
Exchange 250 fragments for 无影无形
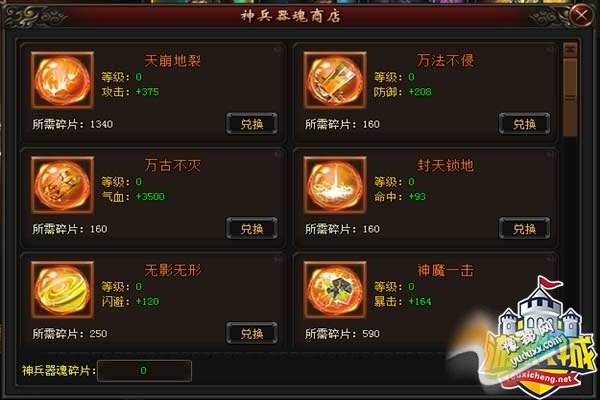coord(252,333)
